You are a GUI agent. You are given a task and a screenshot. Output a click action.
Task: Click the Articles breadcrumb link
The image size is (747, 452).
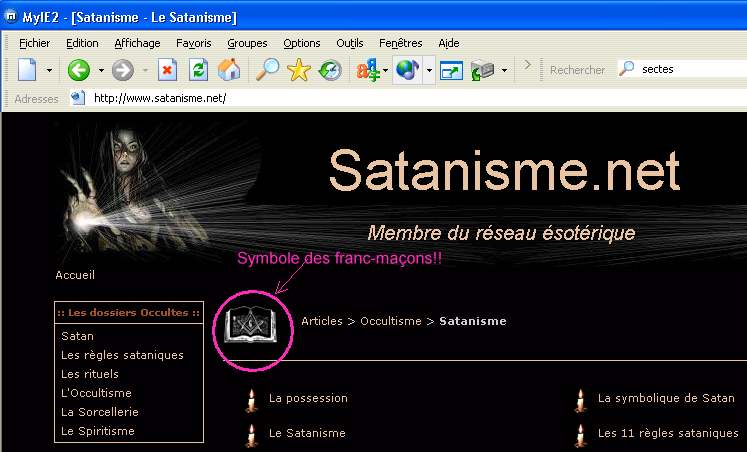pyautogui.click(x=322, y=321)
